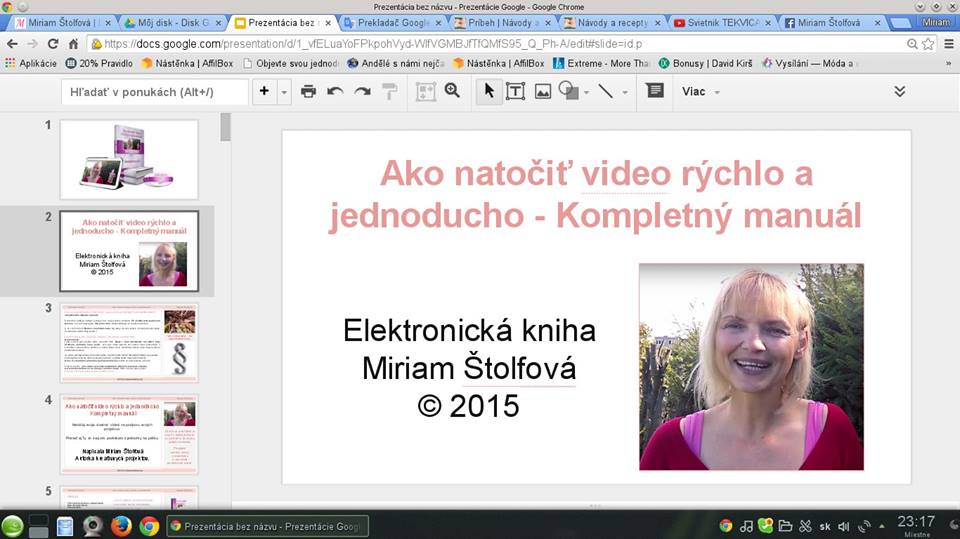Select slide 1 thumbnail with book cover

(x=129, y=159)
